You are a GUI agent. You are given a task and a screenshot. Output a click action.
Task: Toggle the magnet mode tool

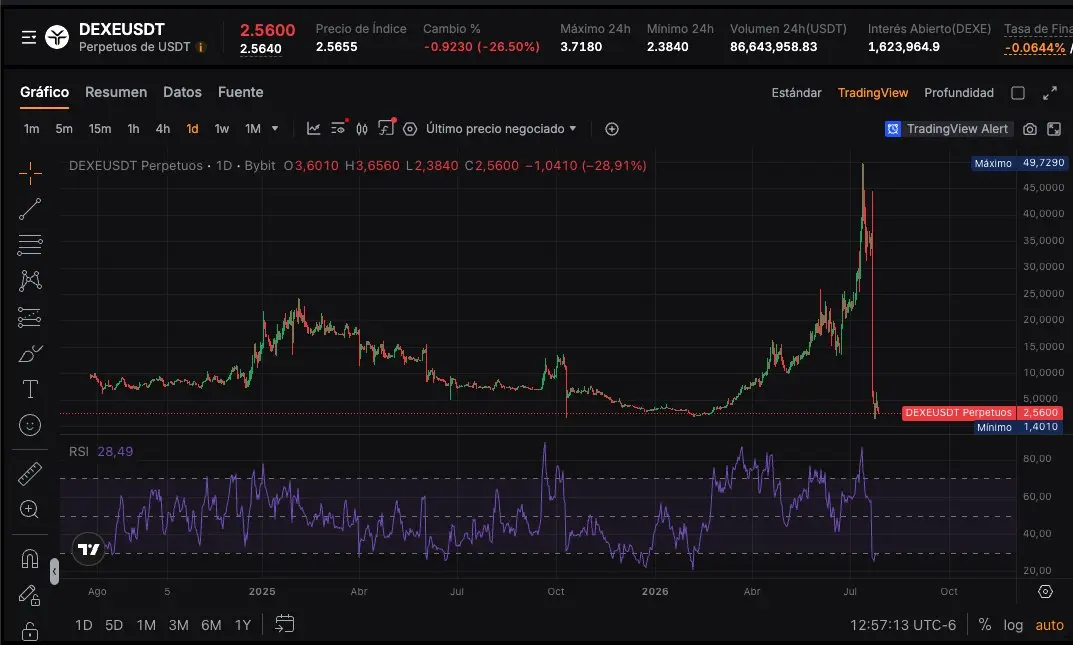(29, 559)
